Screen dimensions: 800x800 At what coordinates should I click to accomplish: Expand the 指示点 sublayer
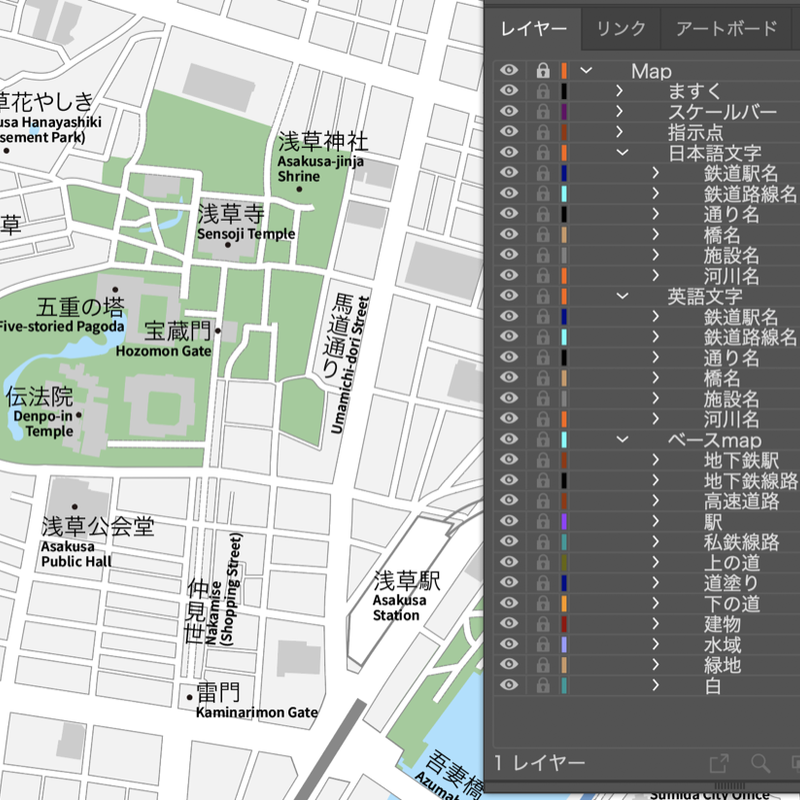coord(621,132)
